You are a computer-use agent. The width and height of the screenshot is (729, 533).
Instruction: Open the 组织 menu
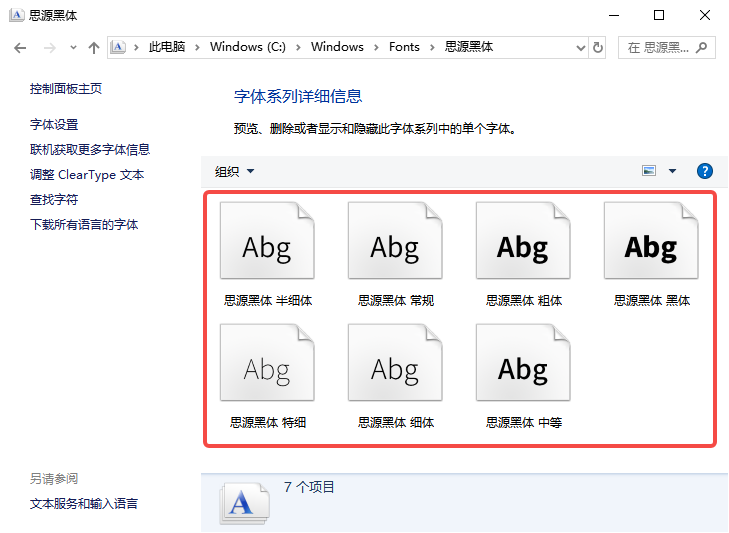point(234,172)
